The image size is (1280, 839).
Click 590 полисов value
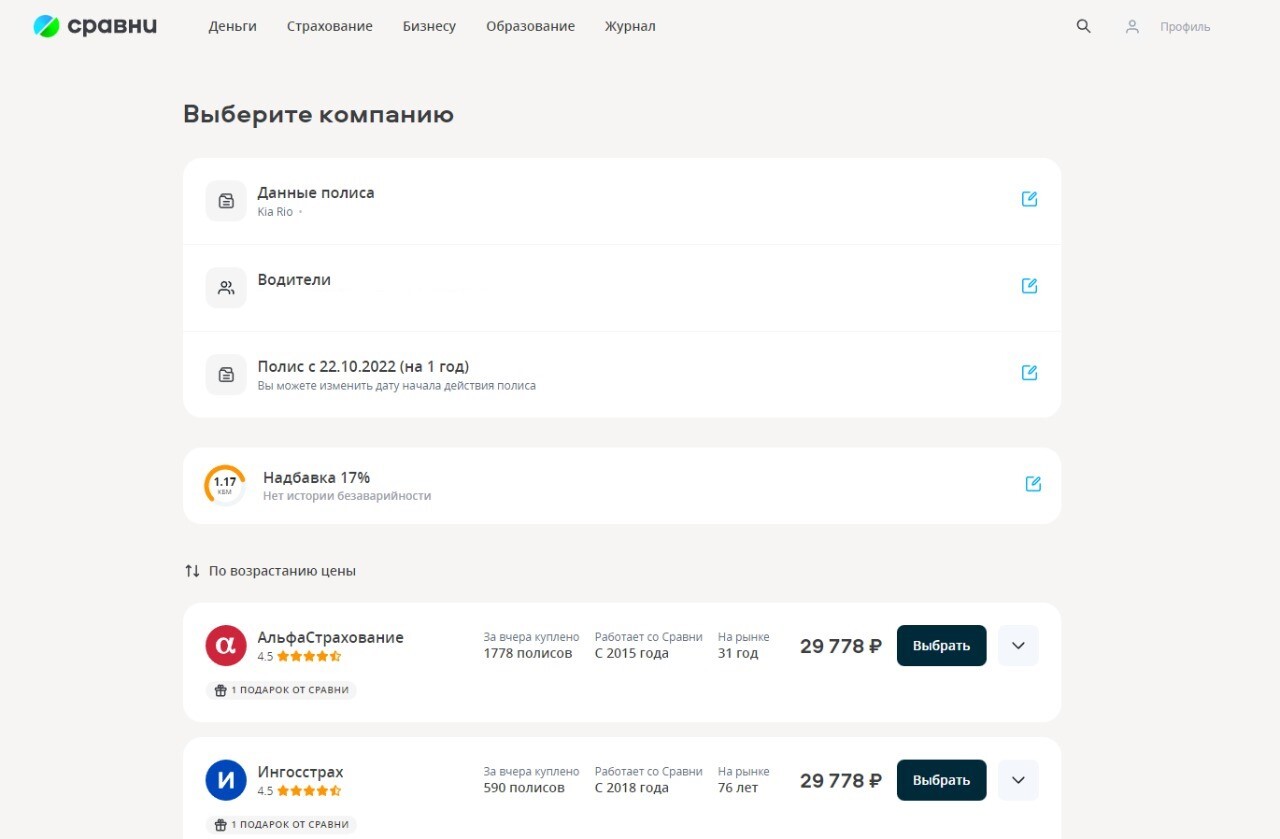pos(524,788)
